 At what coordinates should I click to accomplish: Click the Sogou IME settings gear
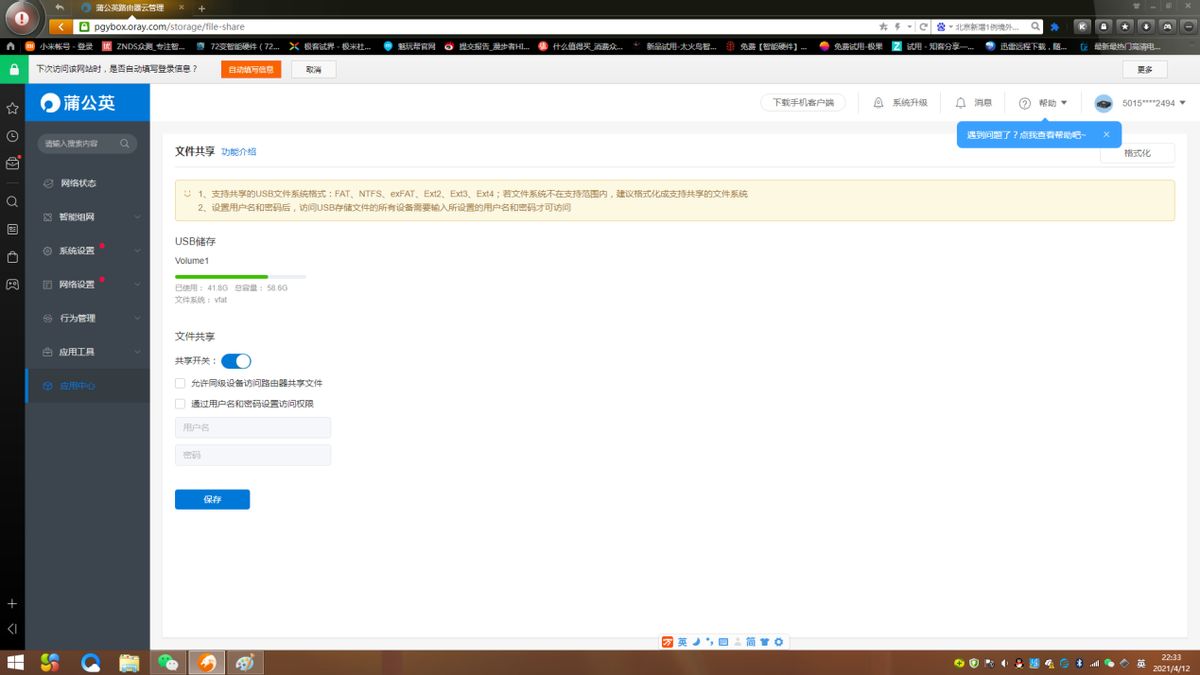(x=779, y=641)
